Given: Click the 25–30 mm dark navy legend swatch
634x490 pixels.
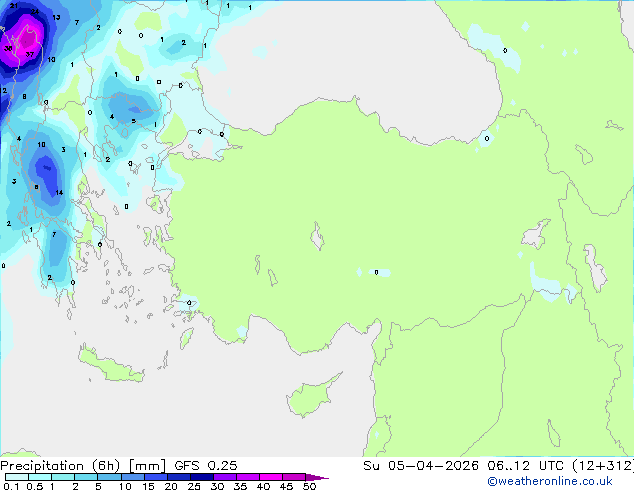Looking at the screenshot, I should click(202, 477).
